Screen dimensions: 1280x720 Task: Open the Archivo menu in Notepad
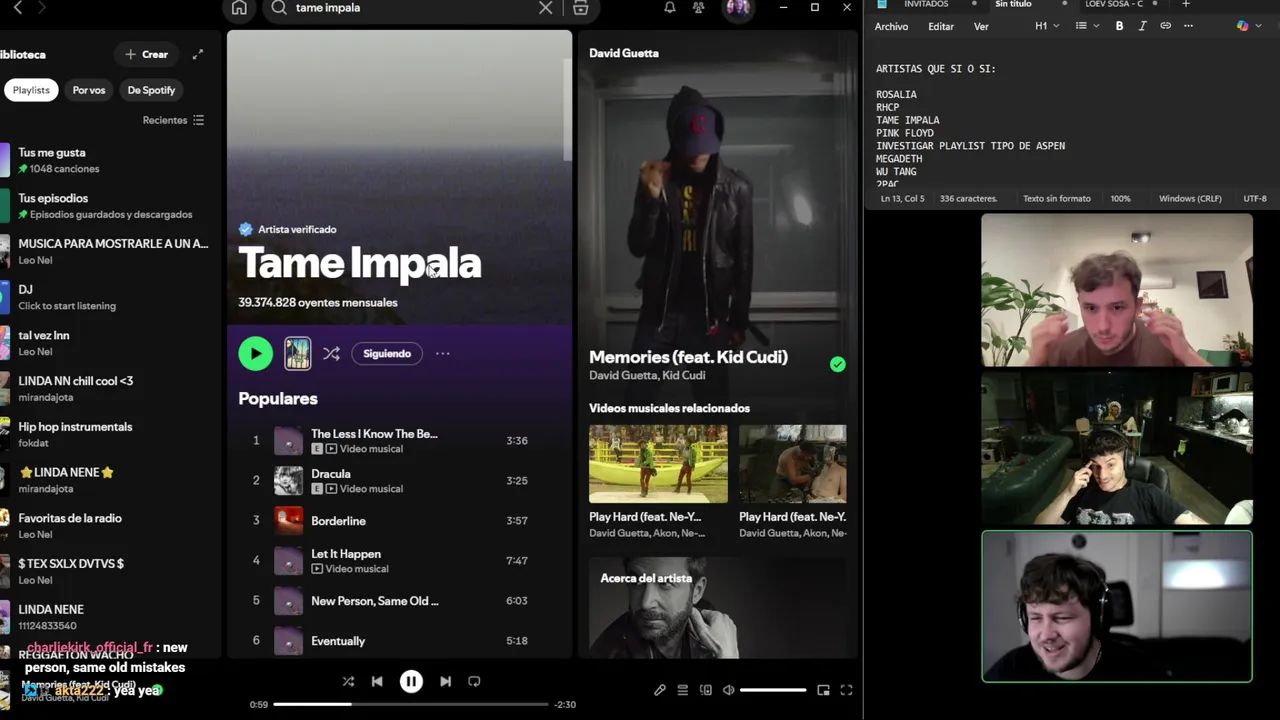891,27
